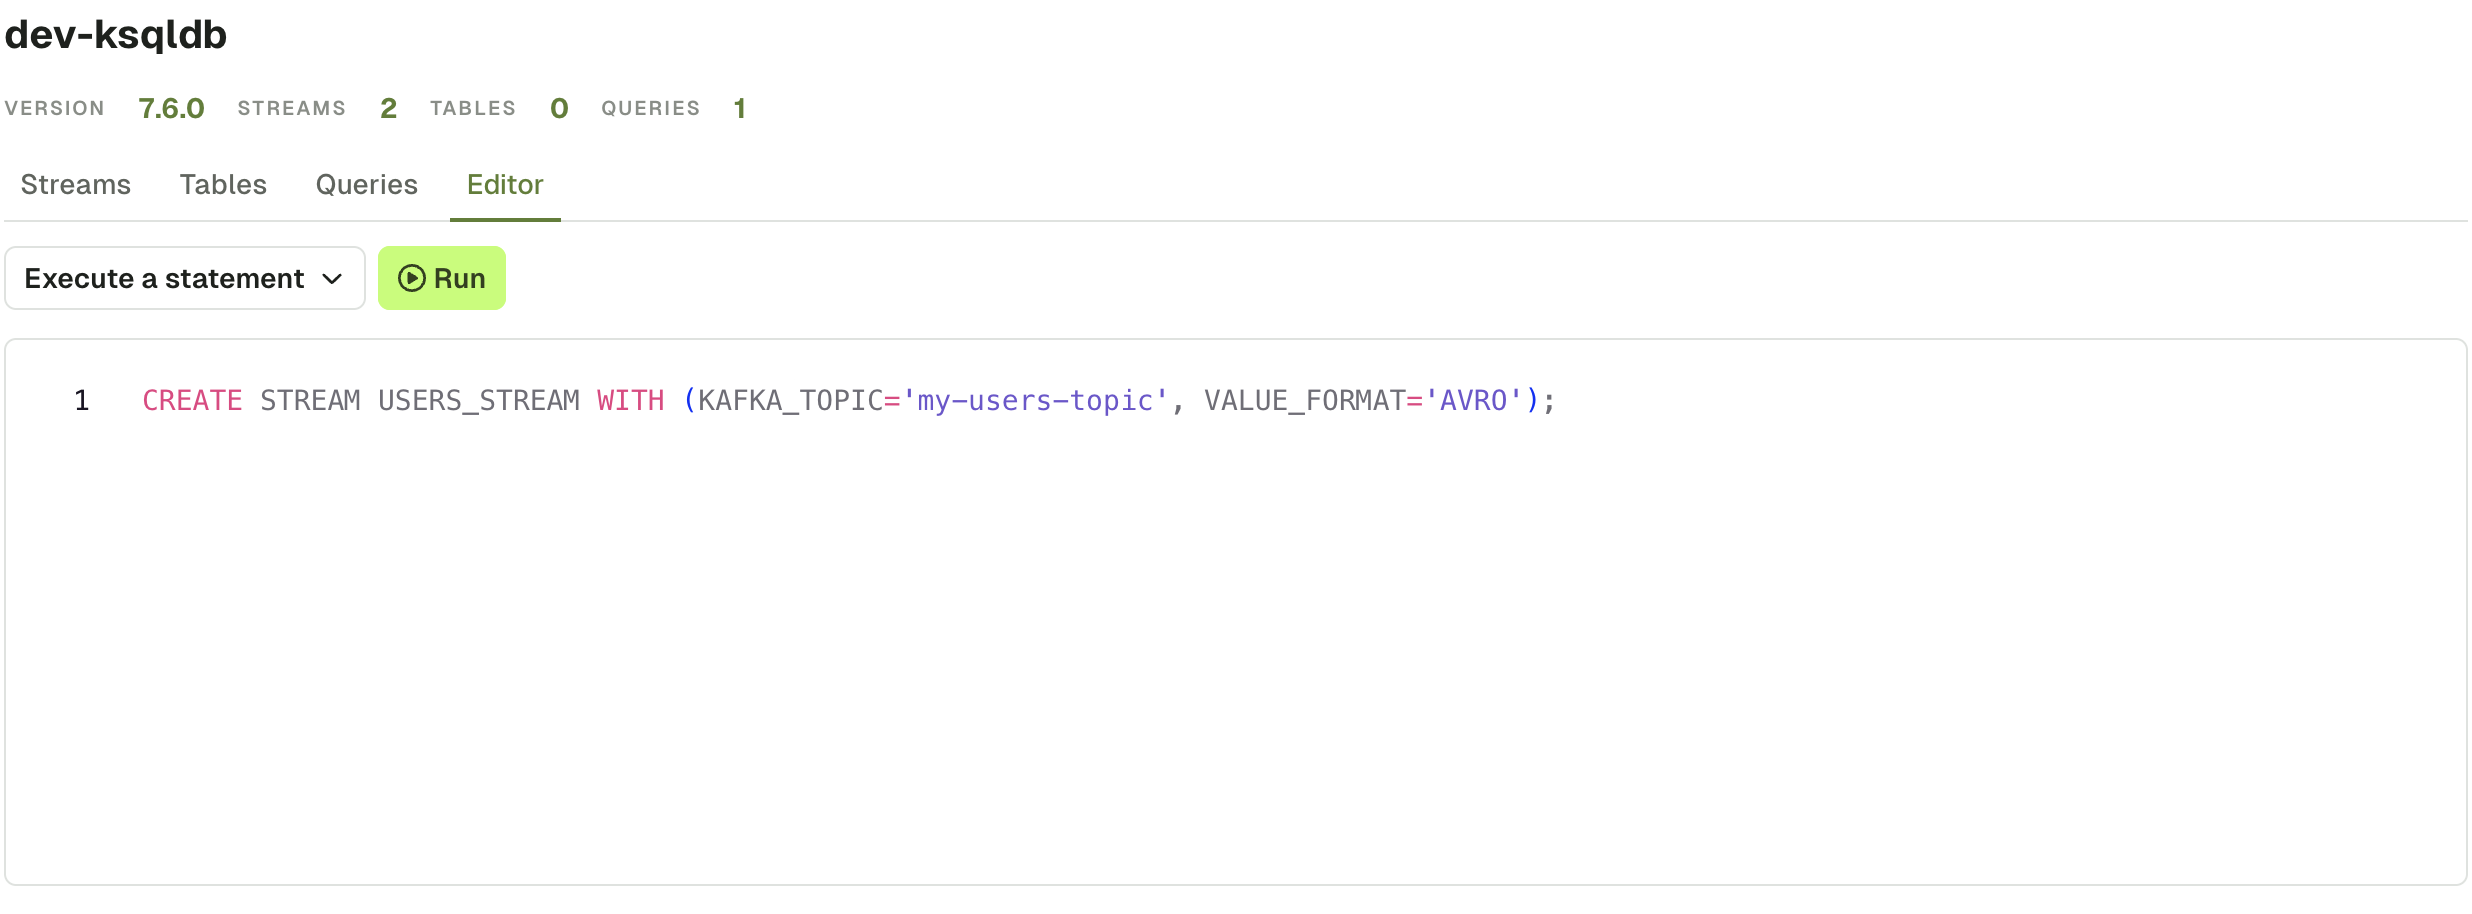Image resolution: width=2472 pixels, height=914 pixels.
Task: Click the chevron arrow on Execute a statement
Action: 333,279
